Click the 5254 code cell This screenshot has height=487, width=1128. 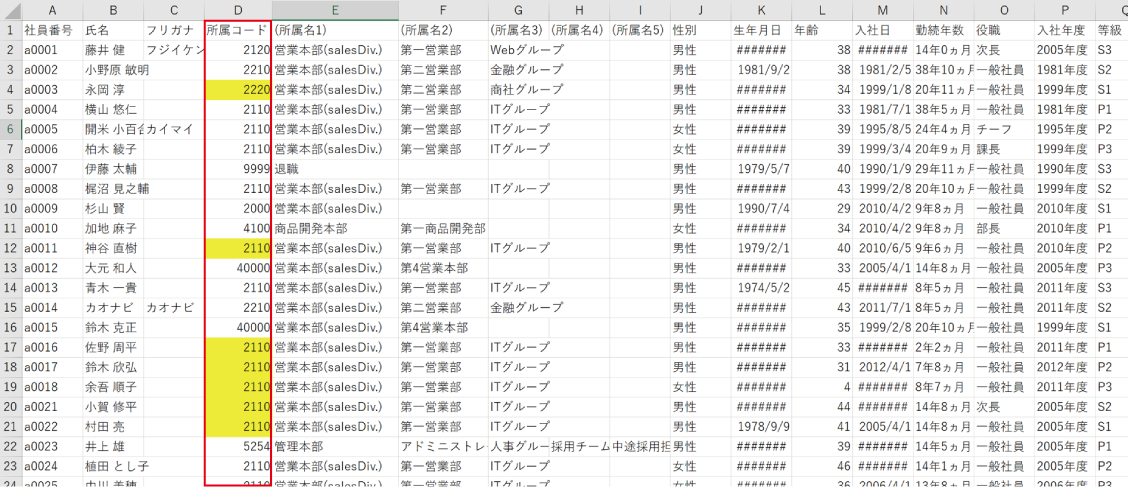(x=237, y=446)
